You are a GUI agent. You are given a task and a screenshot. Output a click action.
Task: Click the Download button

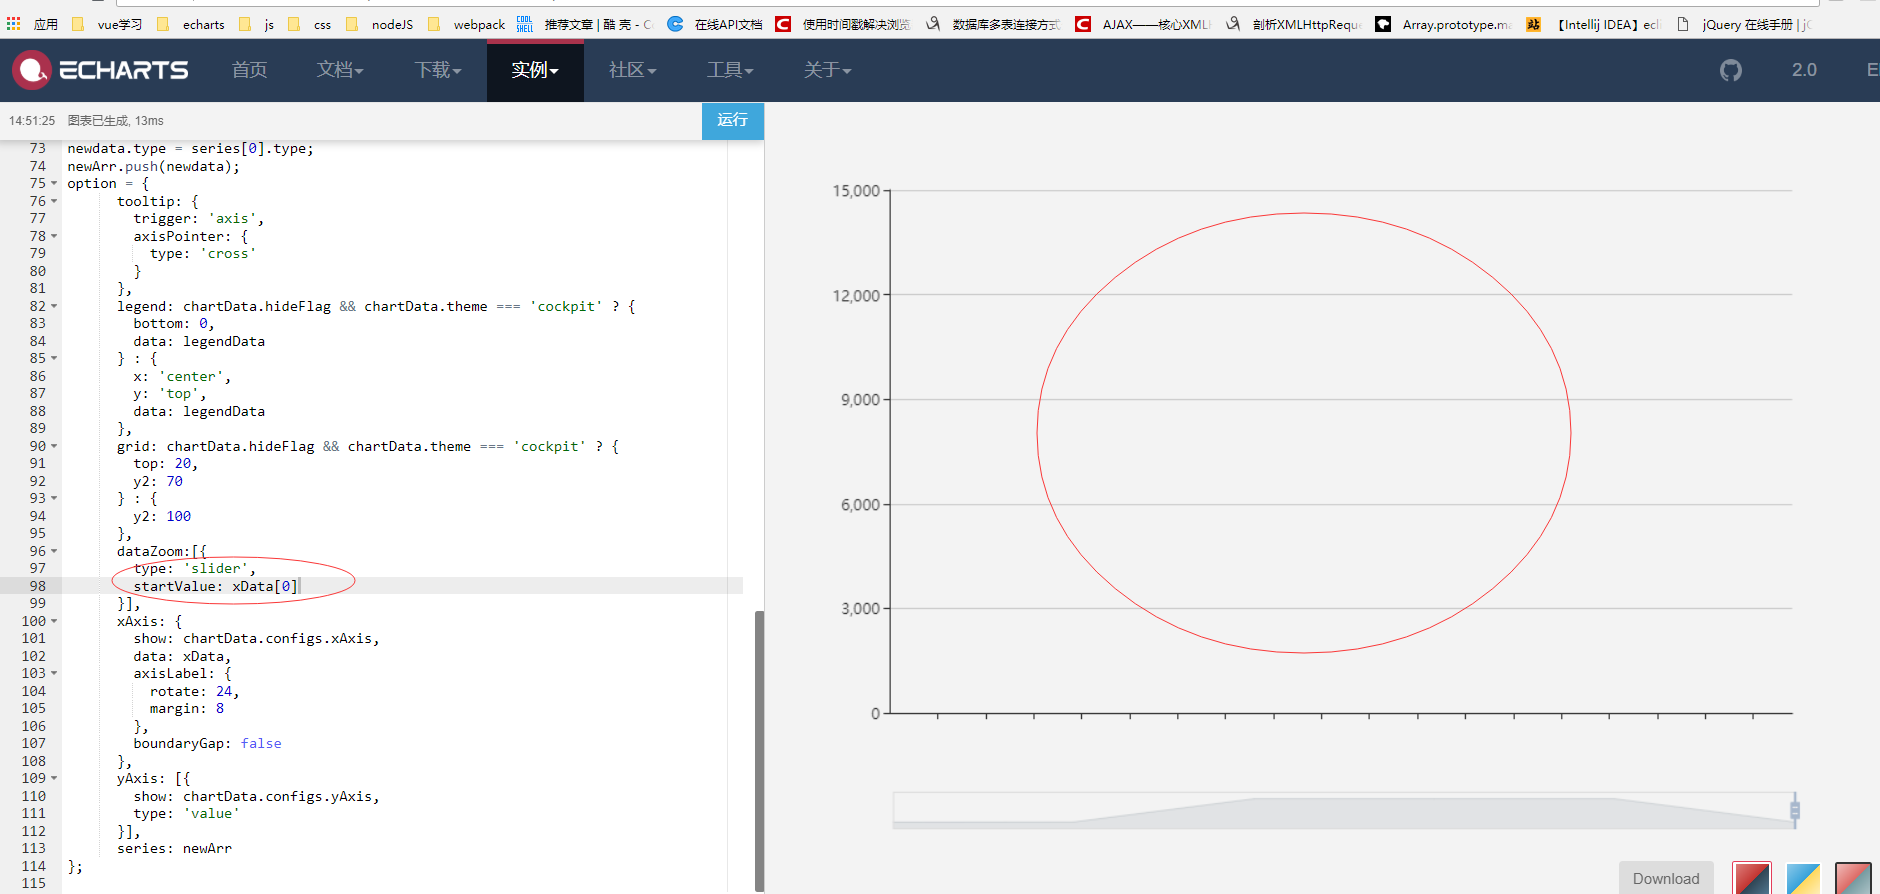tap(1666, 878)
